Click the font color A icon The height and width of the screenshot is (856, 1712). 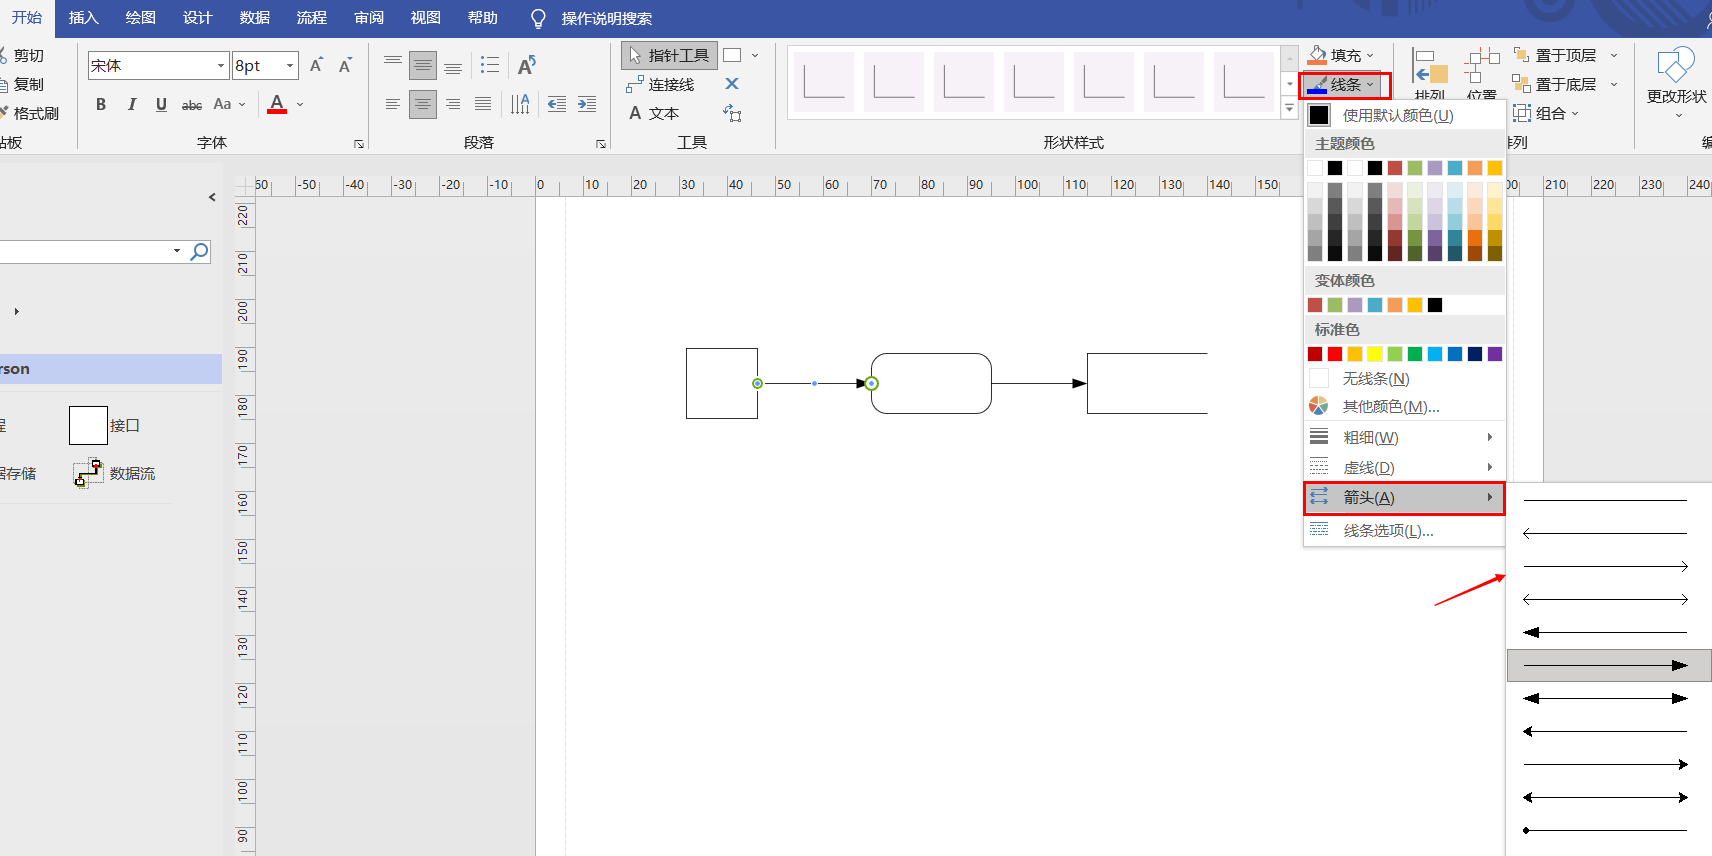(x=277, y=104)
